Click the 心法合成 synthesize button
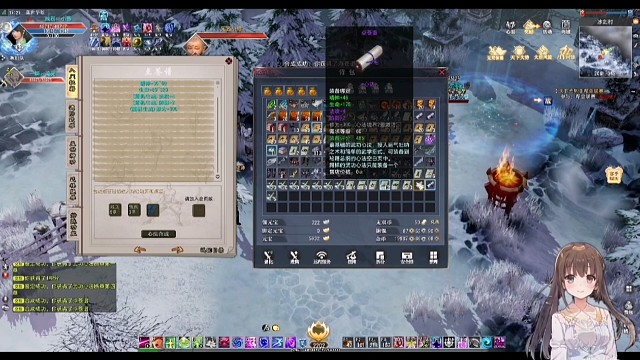This screenshot has height=360, width=640. point(158,234)
